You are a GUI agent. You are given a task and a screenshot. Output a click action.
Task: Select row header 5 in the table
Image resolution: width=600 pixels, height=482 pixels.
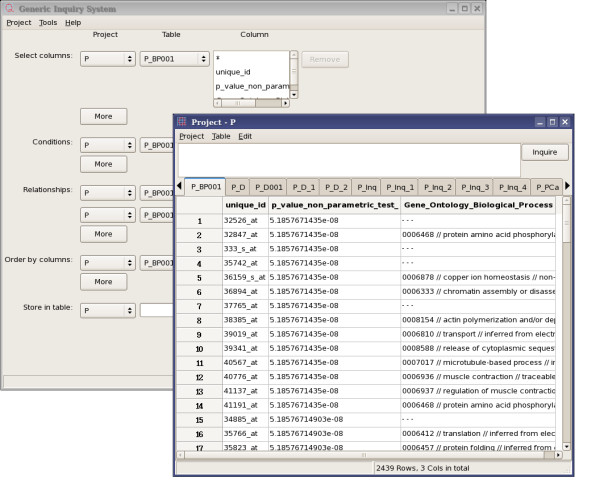tap(199, 278)
